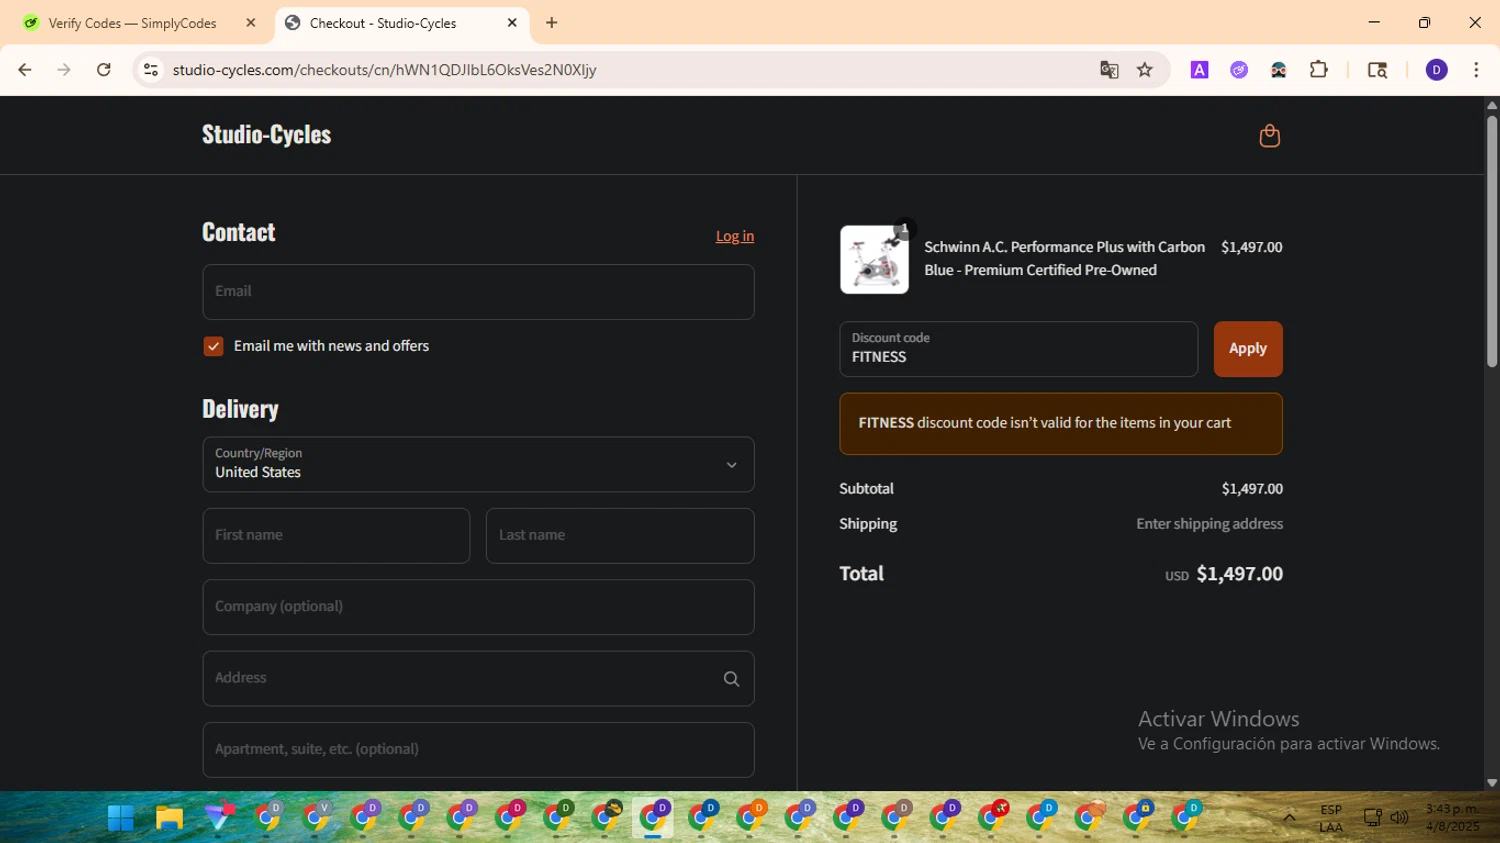Focus the Apartment, suite field
The width and height of the screenshot is (1500, 843).
[478, 750]
